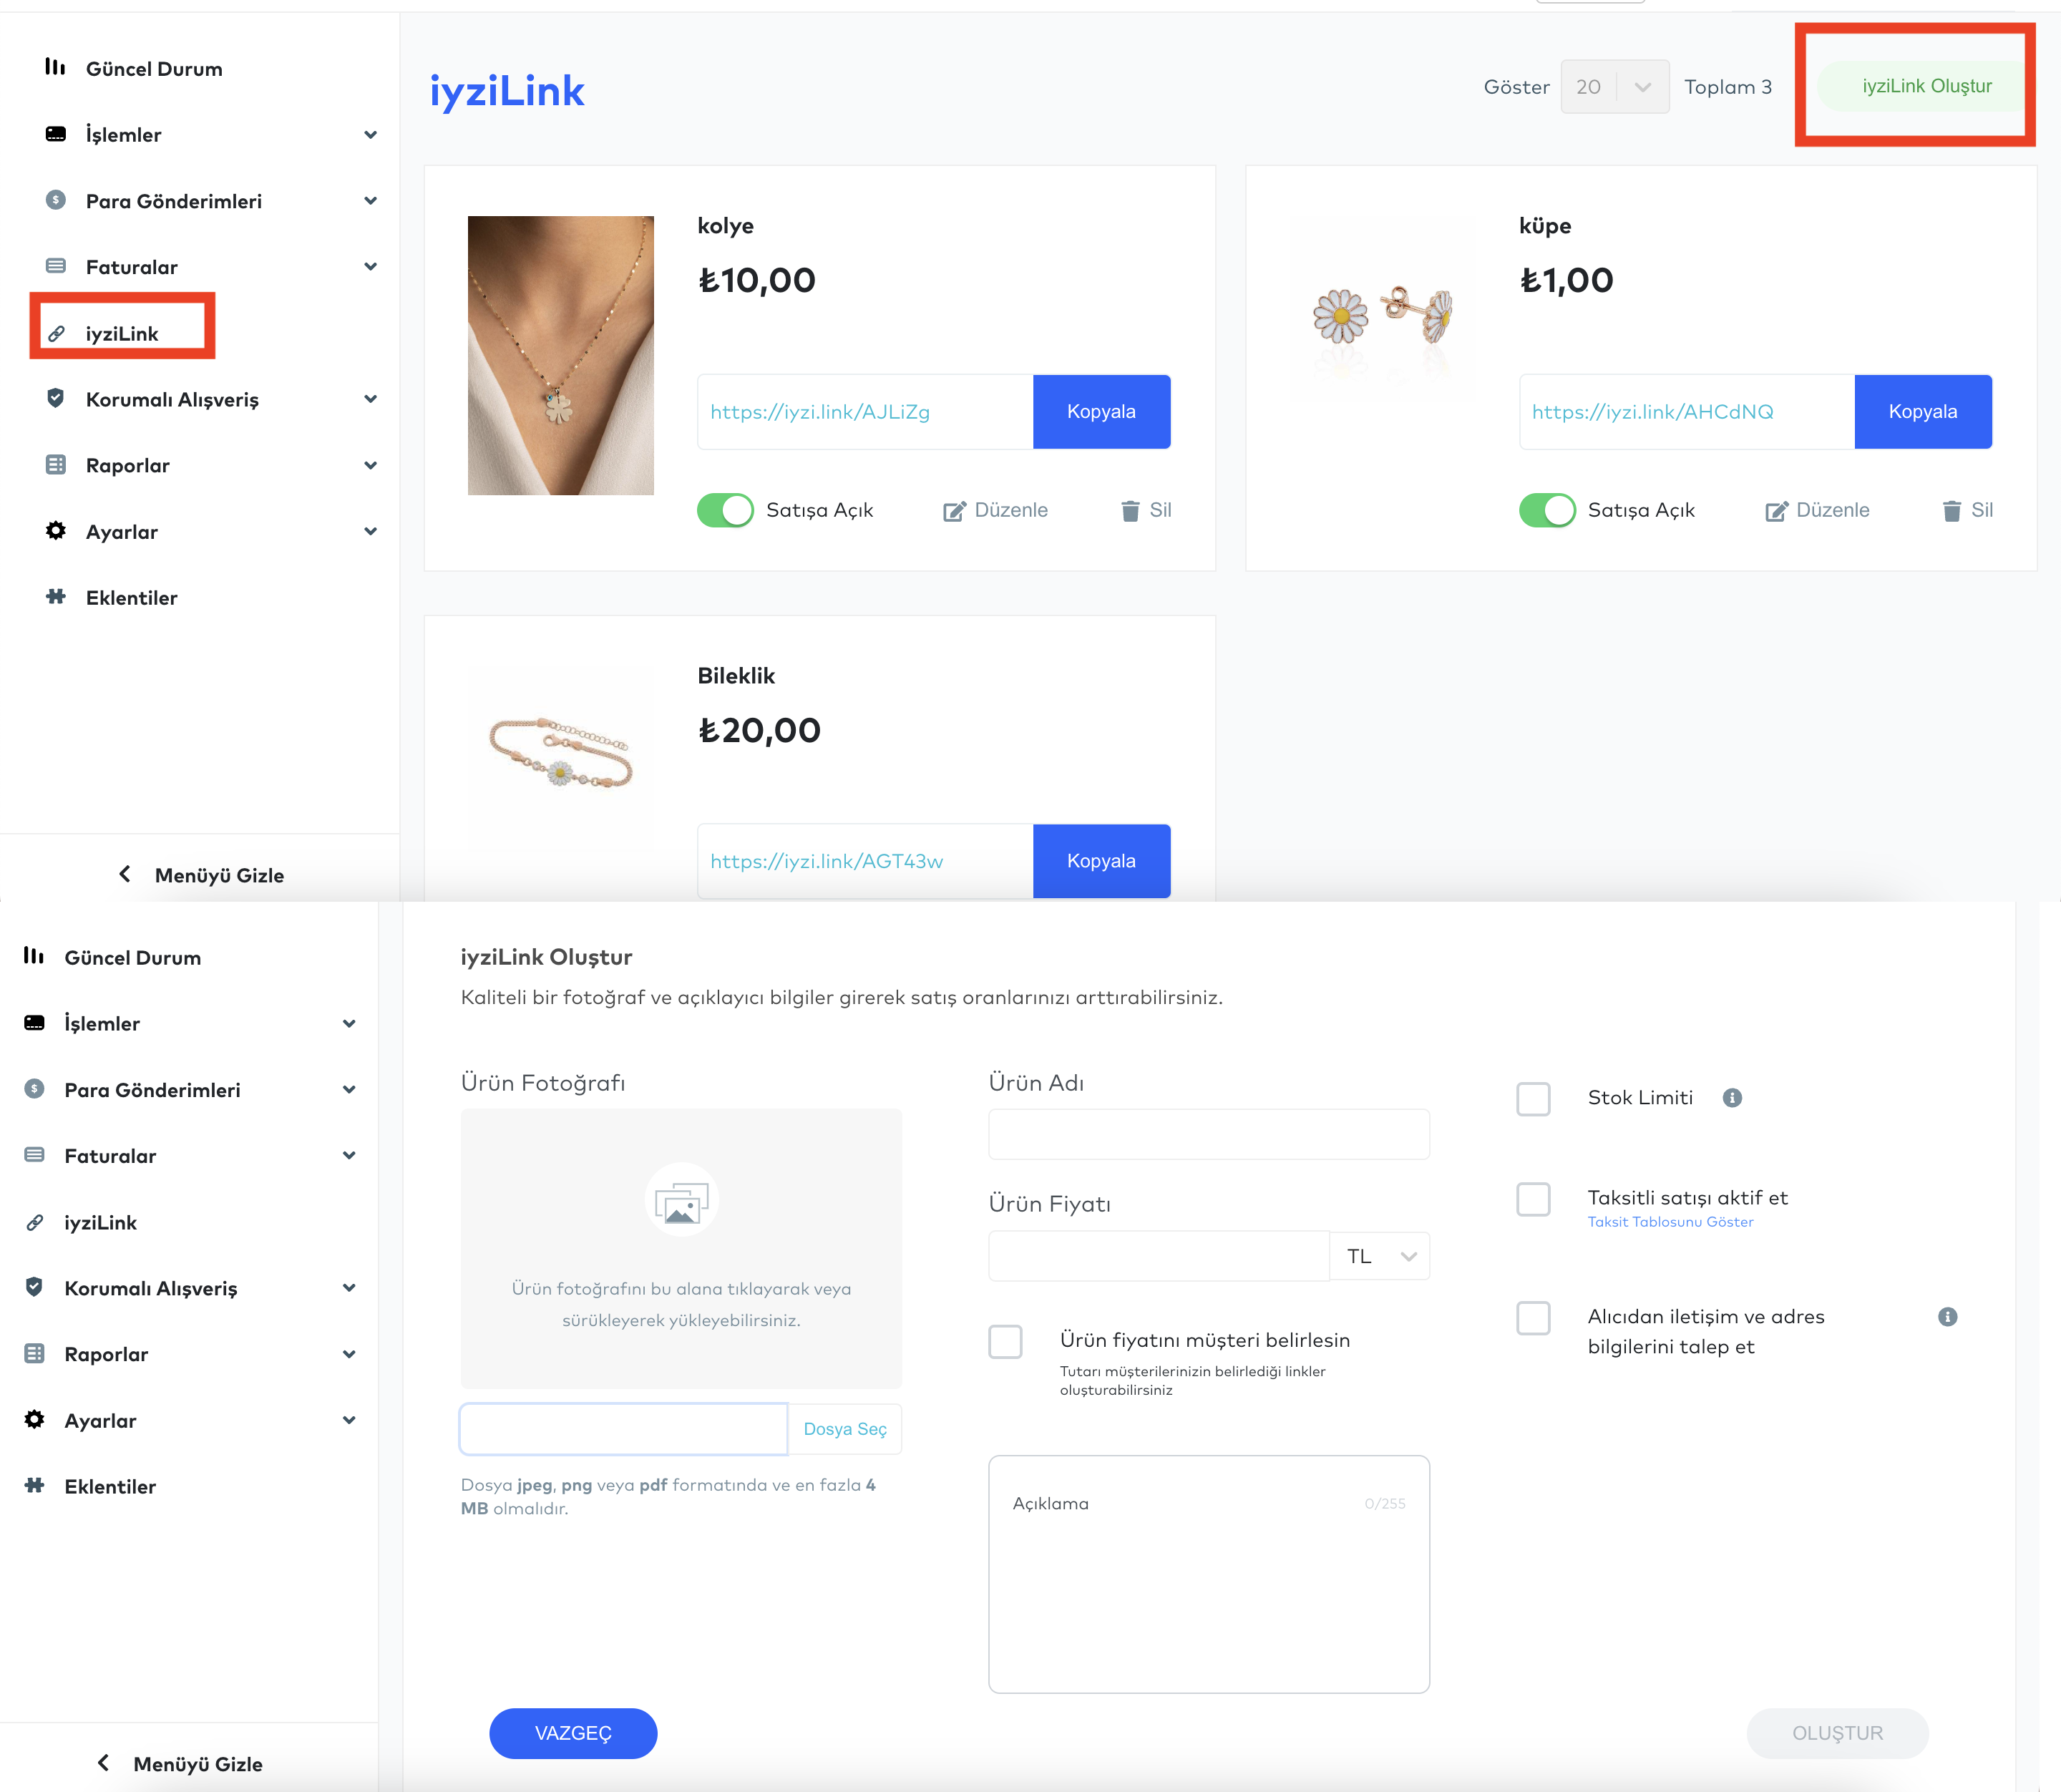This screenshot has height=1792, width=2061.
Task: Click the Menüyü Gizle arrow in top sidebar
Action: pyautogui.click(x=125, y=874)
